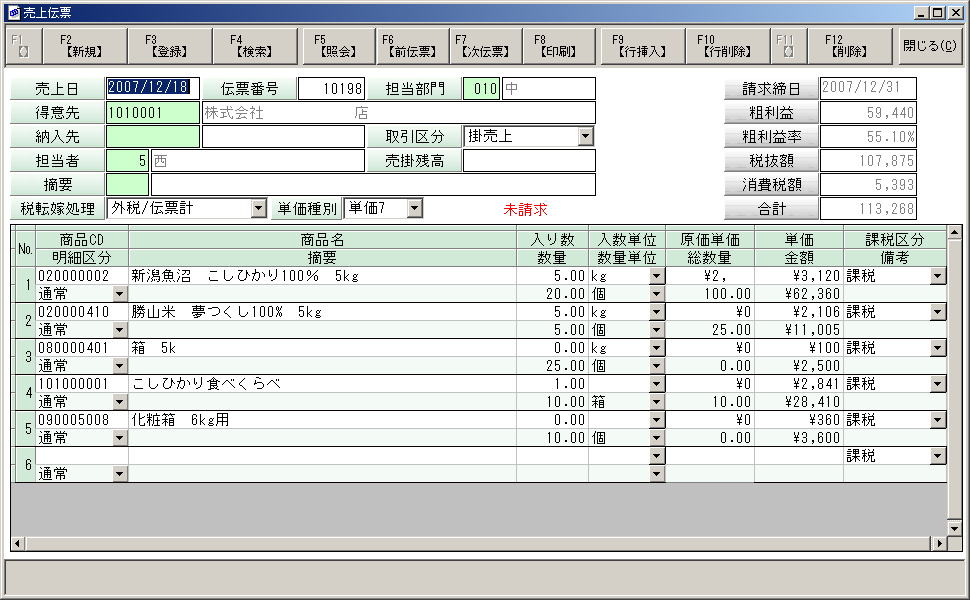
Task: Delete the slip with F12 削除
Action: [x=848, y=46]
